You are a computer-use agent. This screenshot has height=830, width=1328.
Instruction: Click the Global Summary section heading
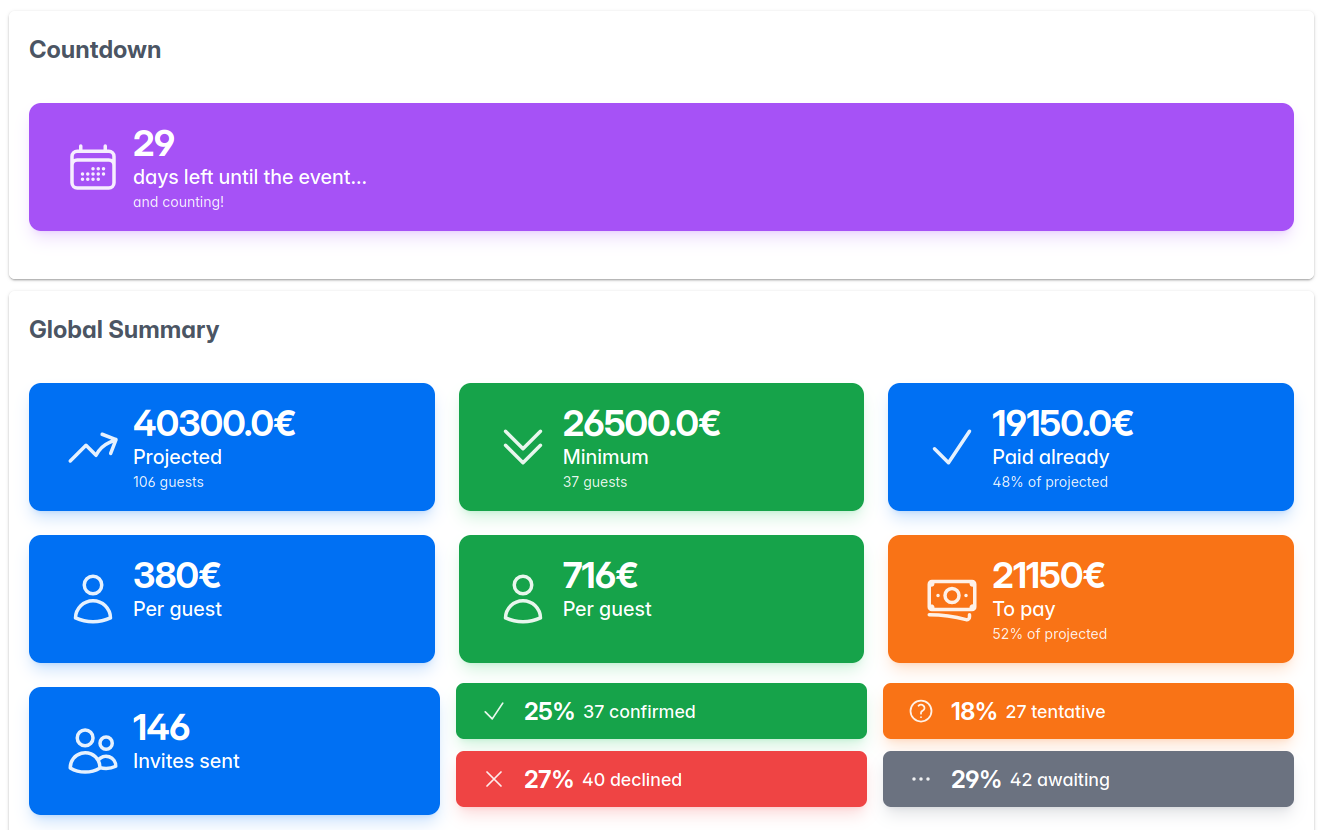coord(124,330)
